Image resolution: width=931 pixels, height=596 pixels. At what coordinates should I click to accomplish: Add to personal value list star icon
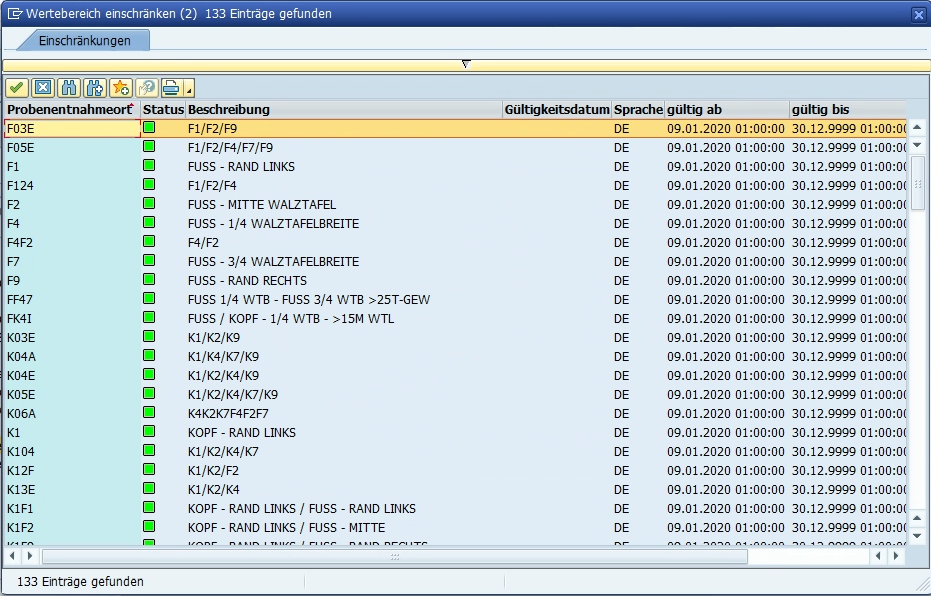(121, 88)
